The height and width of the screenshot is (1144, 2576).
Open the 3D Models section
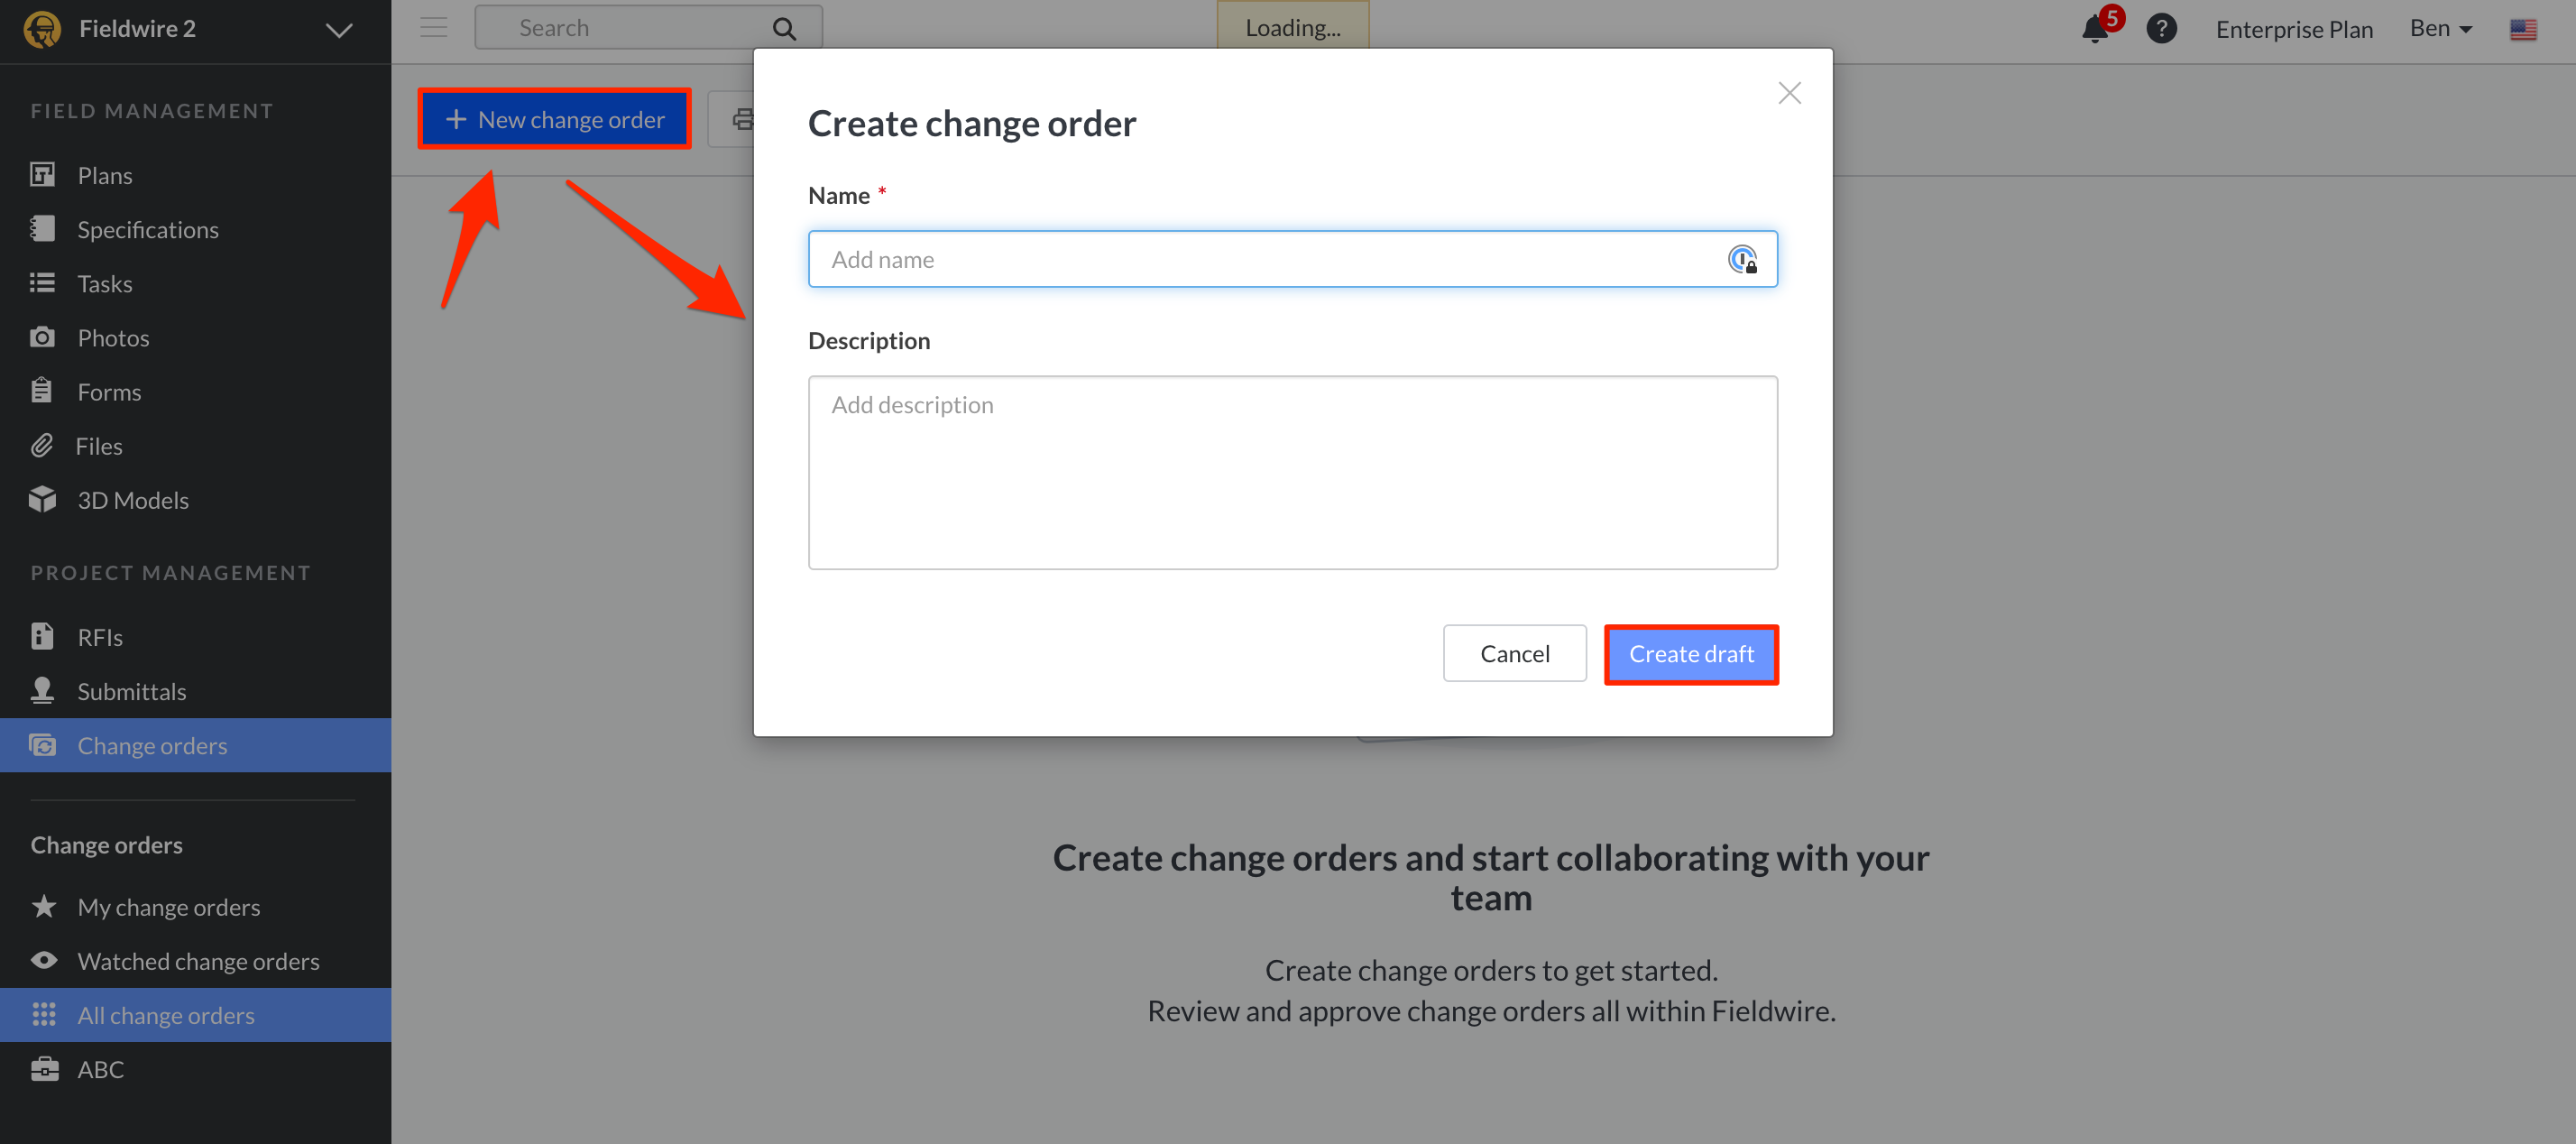click(133, 499)
